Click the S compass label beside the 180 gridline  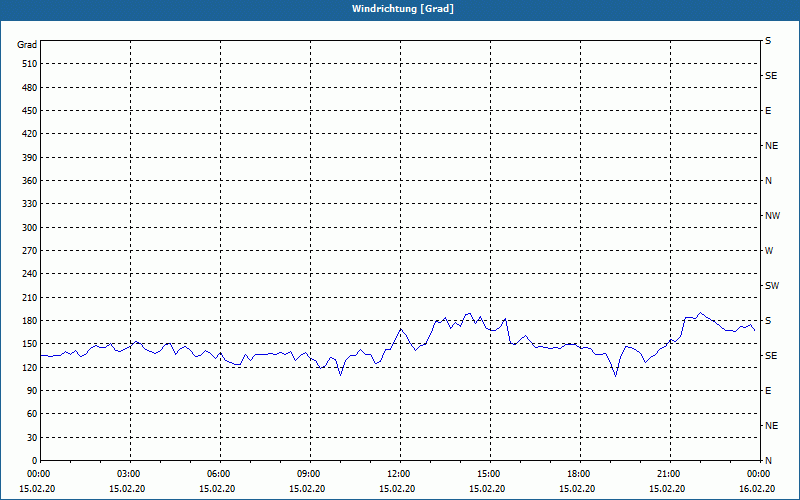point(768,321)
